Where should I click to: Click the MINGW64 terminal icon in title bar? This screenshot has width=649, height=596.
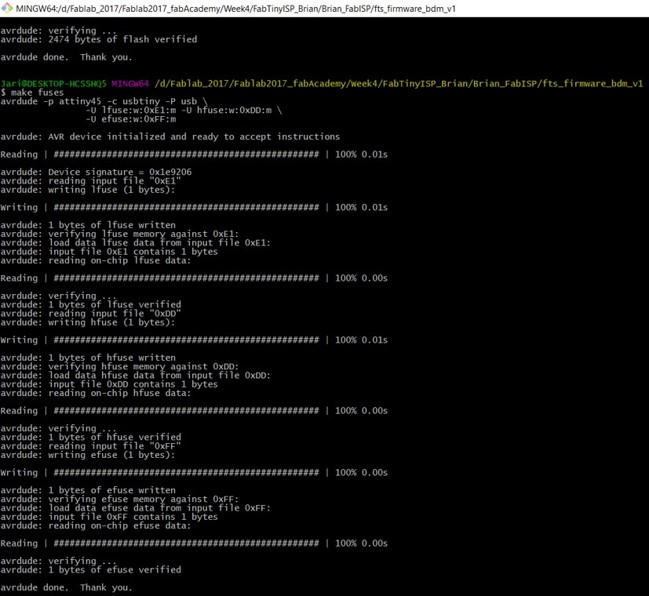pos(7,8)
